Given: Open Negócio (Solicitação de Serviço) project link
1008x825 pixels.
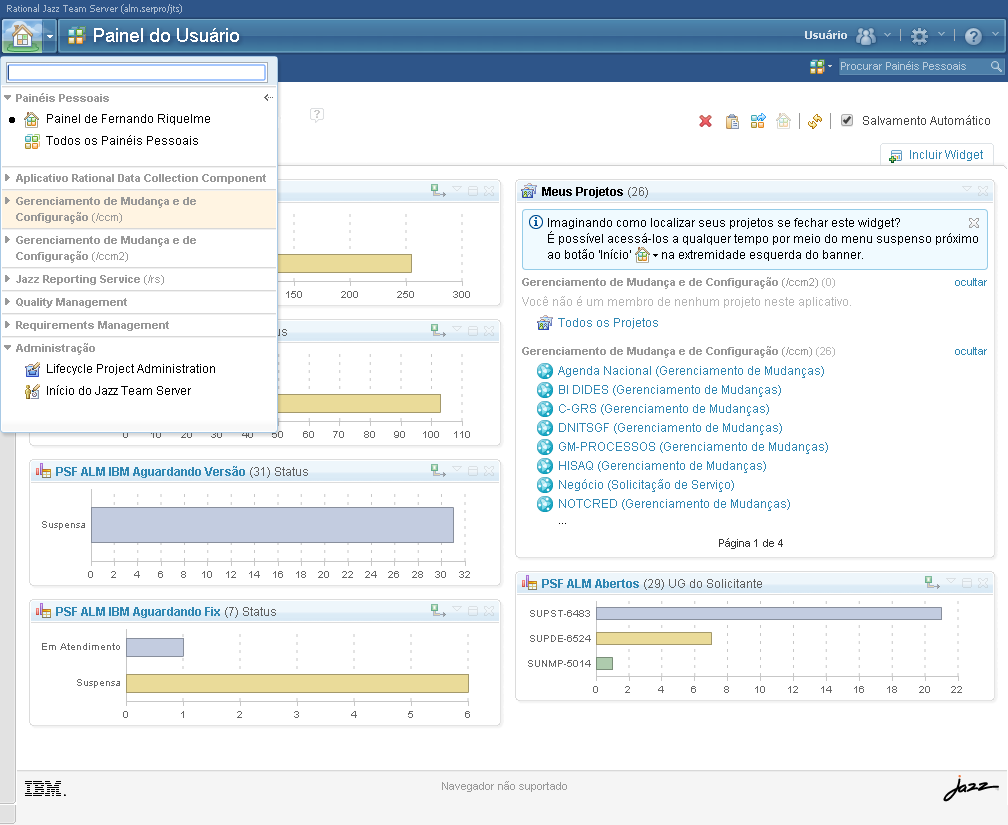Looking at the screenshot, I should point(645,485).
